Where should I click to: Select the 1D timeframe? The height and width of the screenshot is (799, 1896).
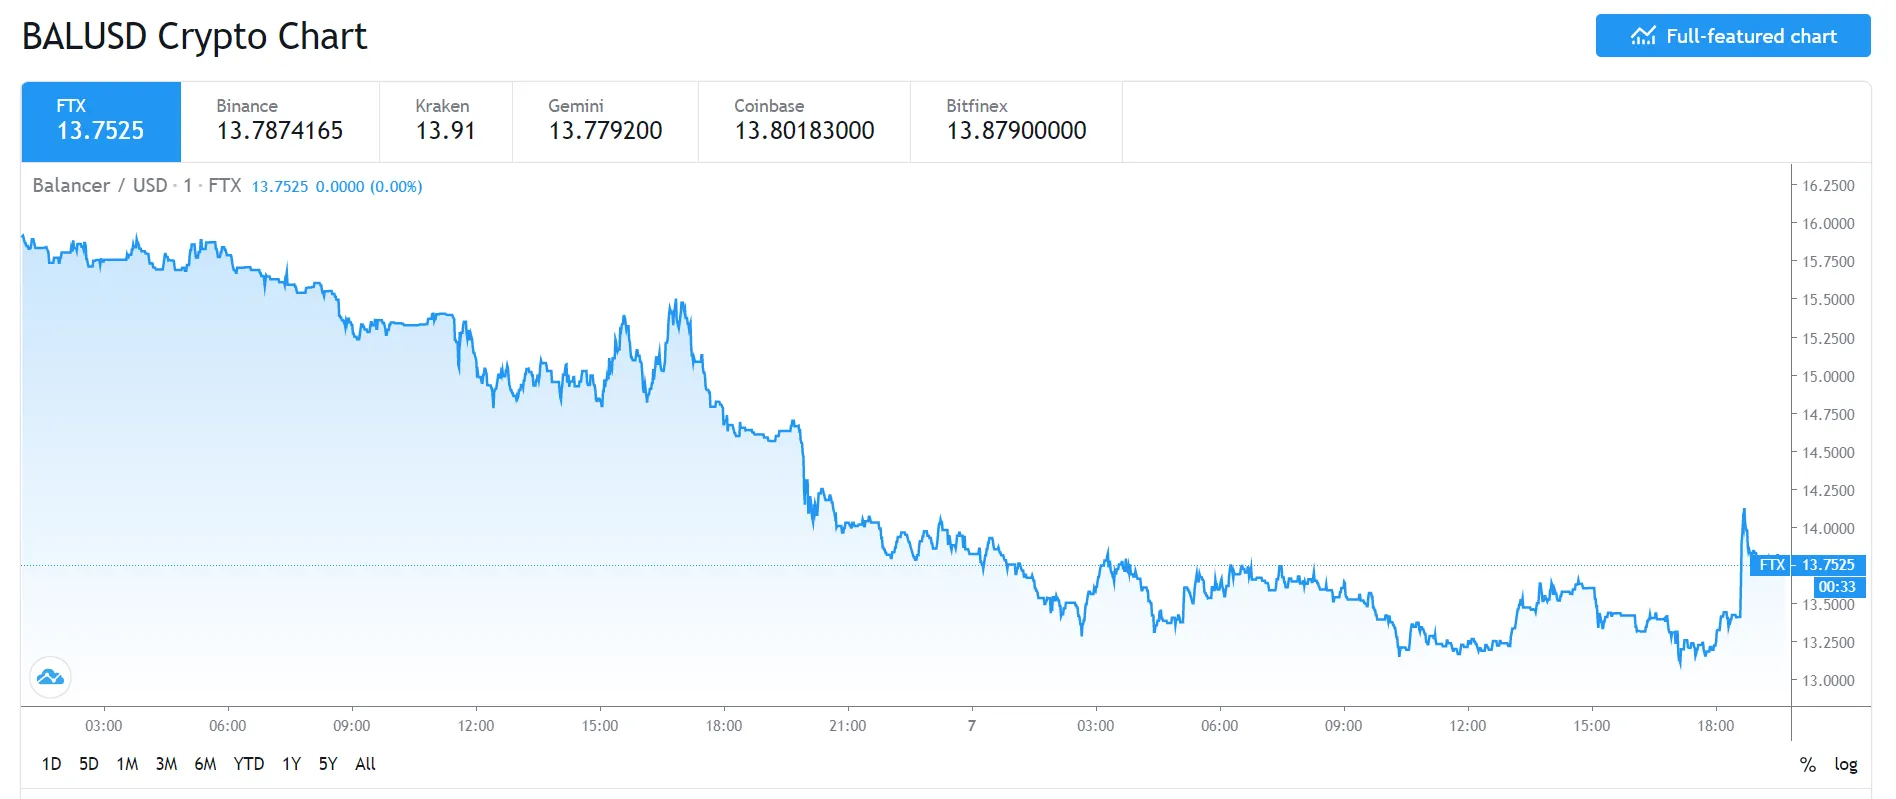pos(51,764)
